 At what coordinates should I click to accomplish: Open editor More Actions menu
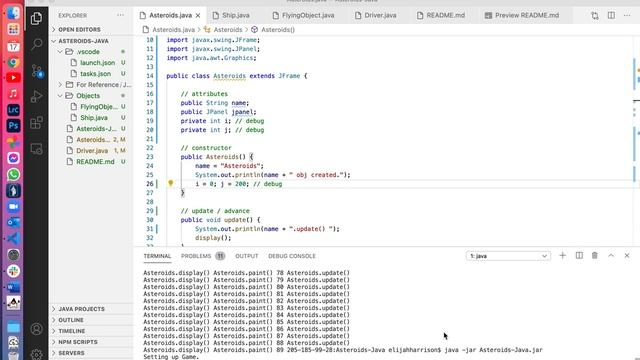click(627, 16)
